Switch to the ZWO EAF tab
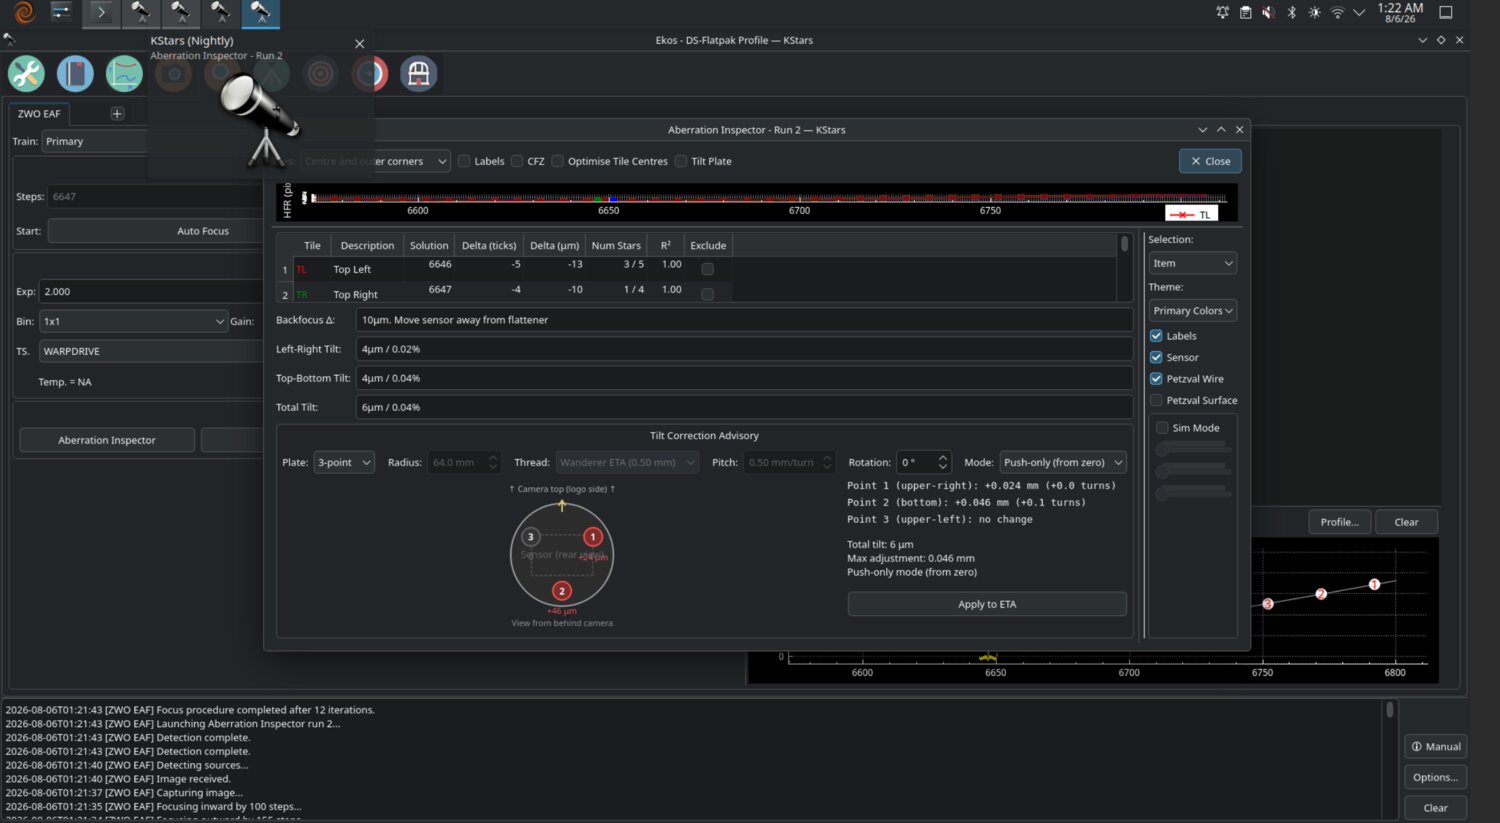The width and height of the screenshot is (1500, 823). click(x=39, y=113)
